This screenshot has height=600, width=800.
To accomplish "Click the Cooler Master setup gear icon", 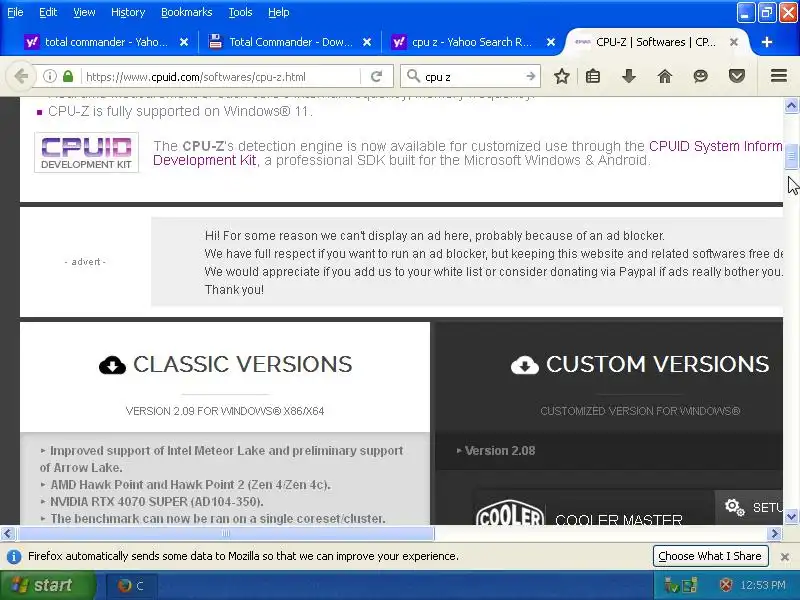I will (x=735, y=507).
